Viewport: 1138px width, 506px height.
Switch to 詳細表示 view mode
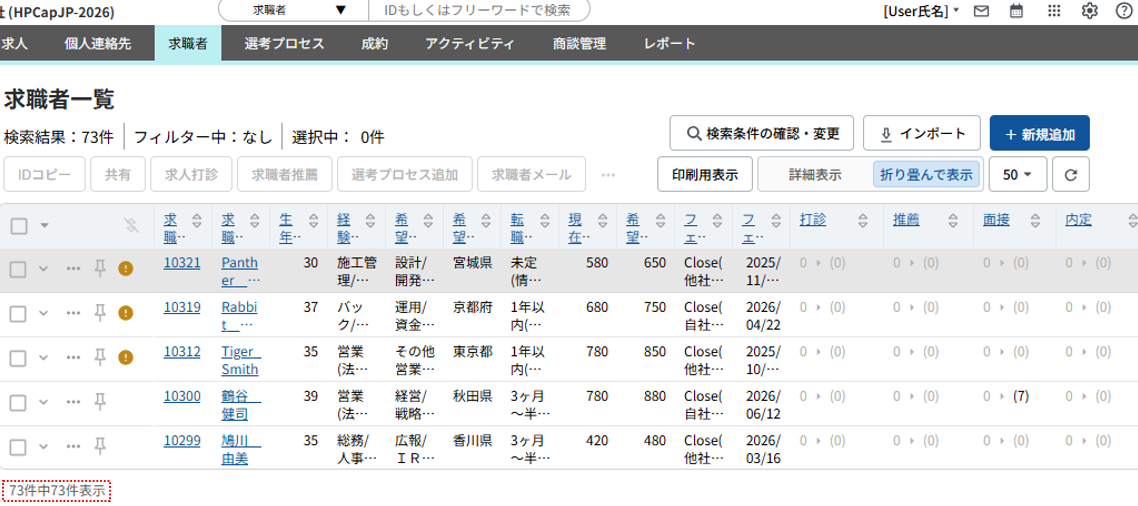point(814,174)
